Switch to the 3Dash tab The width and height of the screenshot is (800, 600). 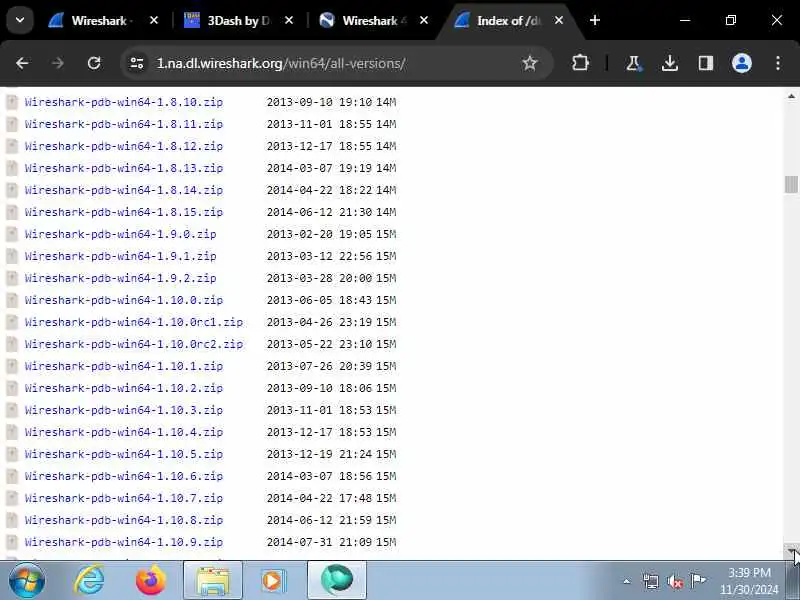238,20
